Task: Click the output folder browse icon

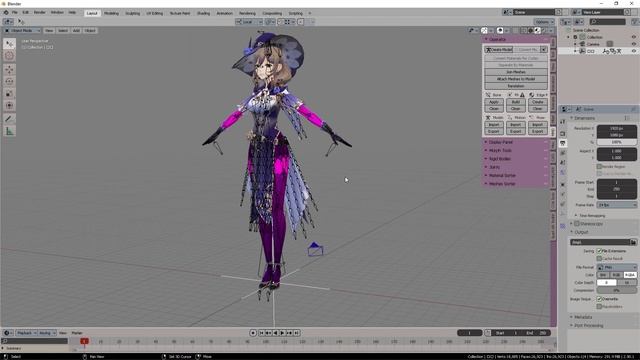Action: (x=633, y=242)
